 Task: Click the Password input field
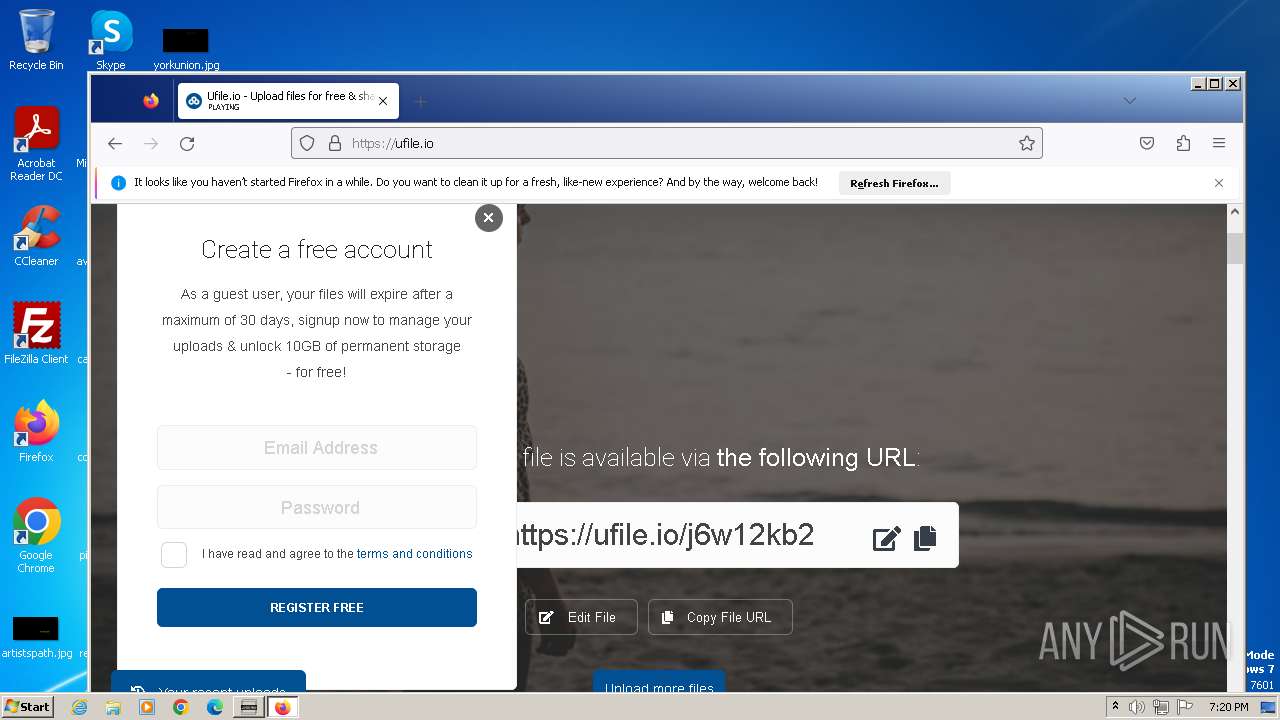(317, 507)
